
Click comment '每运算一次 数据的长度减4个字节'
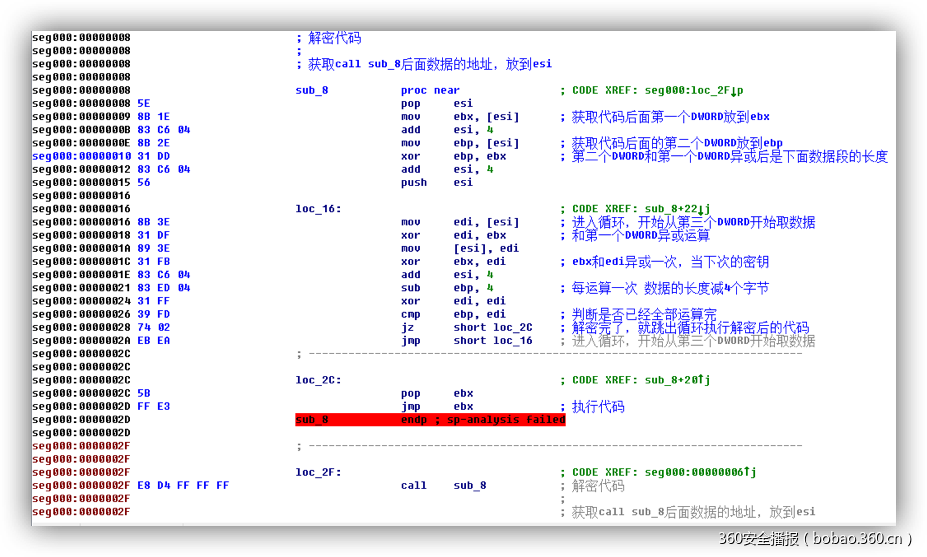tap(670, 288)
